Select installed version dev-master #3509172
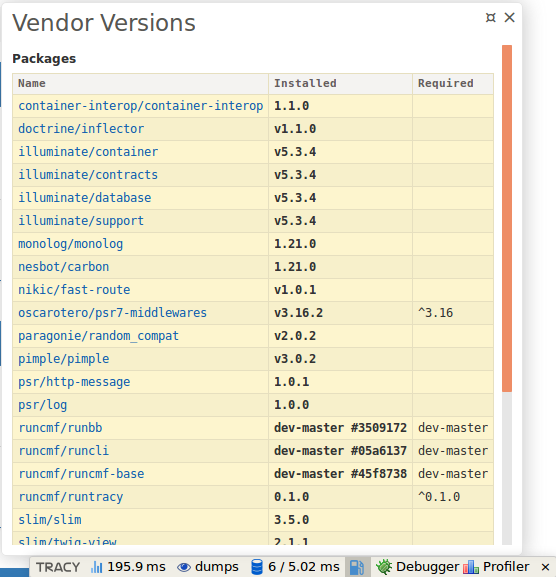Image resolution: width=556 pixels, height=577 pixels. click(x=340, y=428)
